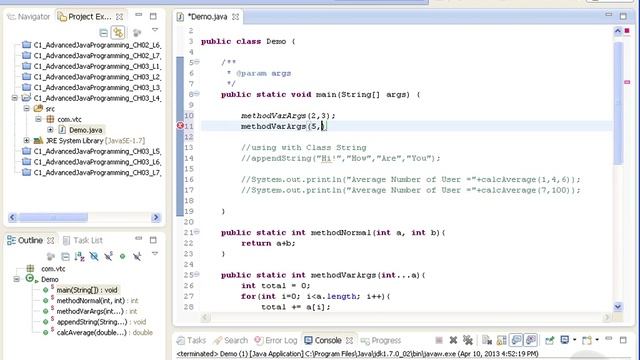The image size is (640, 360).
Task: Collapse the src folder node
Action: coord(27,109)
